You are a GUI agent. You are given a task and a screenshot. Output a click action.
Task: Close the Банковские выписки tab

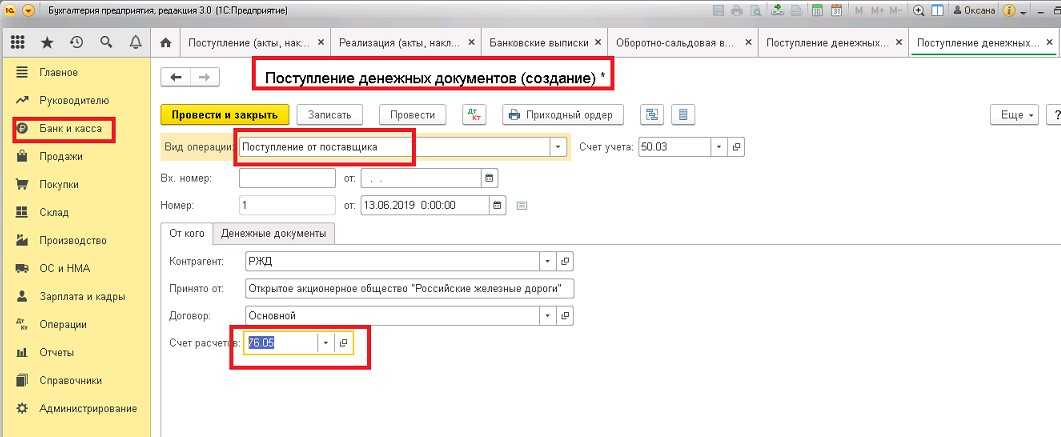[x=597, y=42]
